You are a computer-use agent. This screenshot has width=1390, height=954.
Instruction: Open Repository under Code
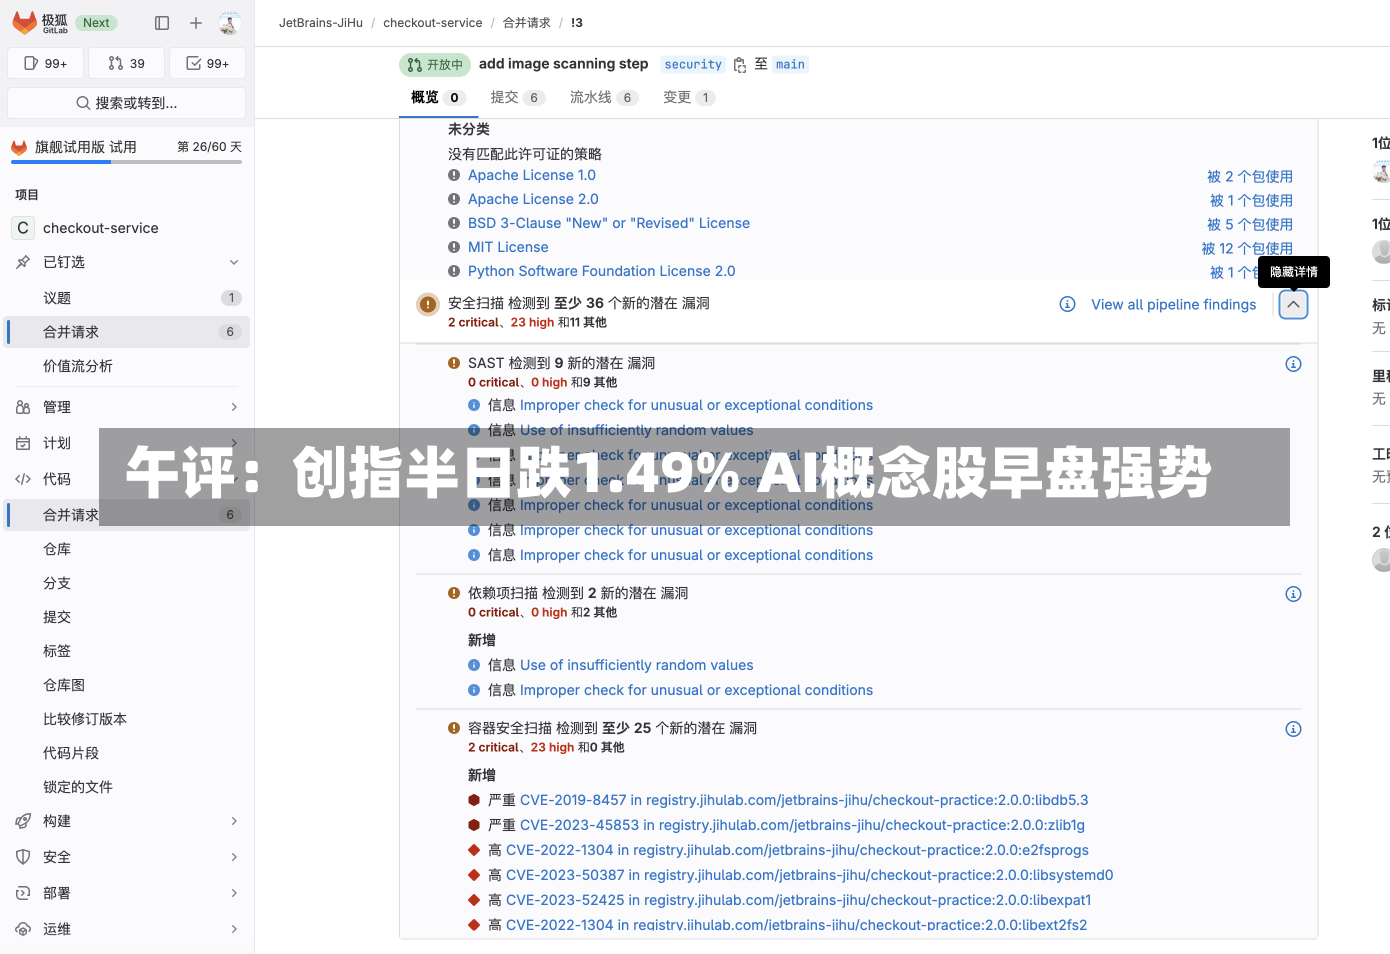coord(126,549)
